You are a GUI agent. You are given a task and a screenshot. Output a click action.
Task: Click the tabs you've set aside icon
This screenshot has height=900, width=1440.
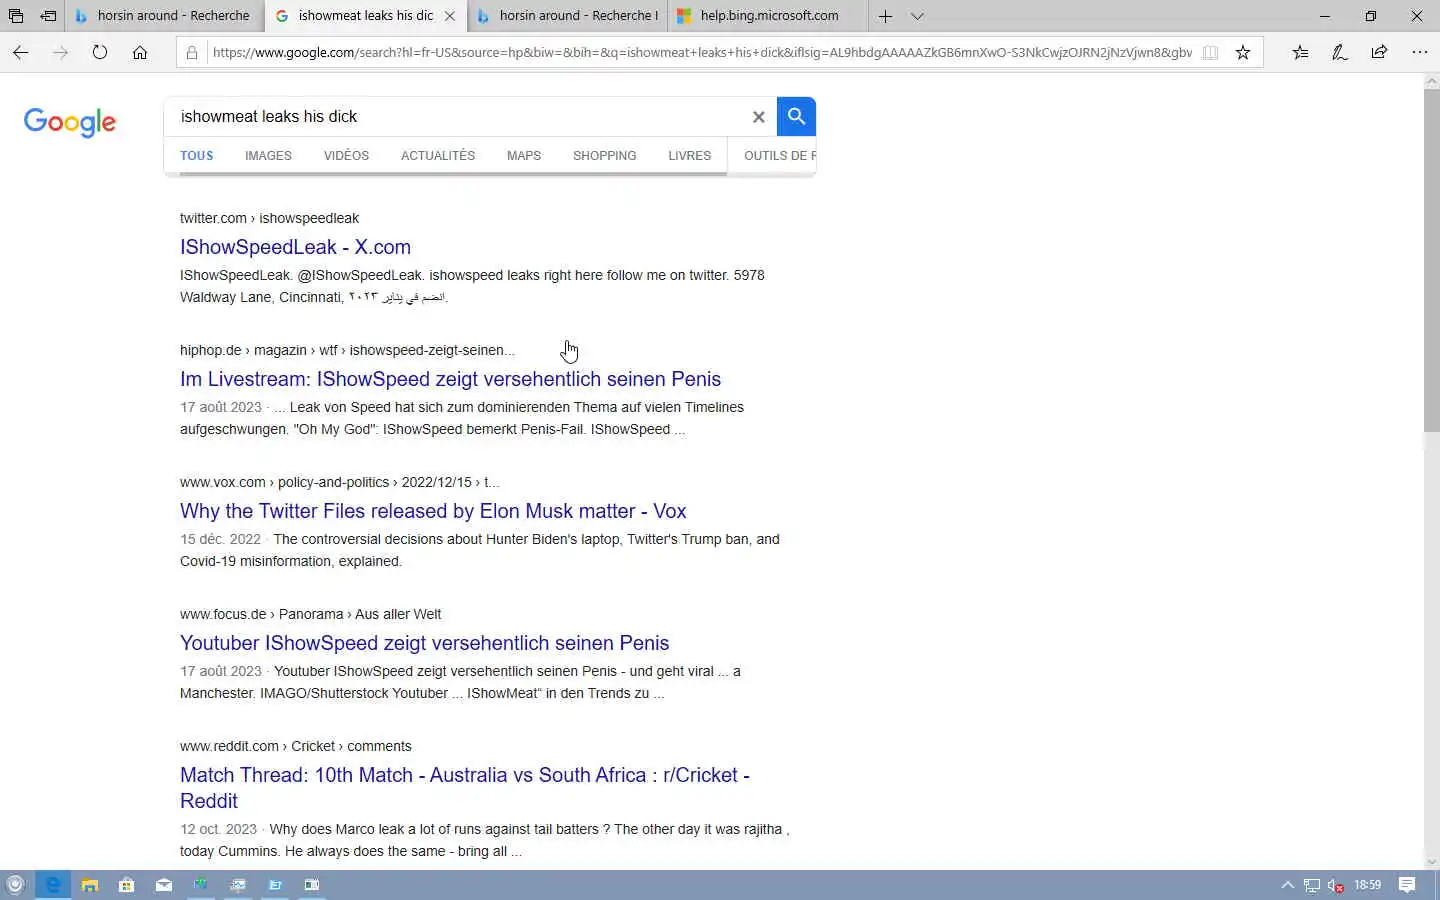[x=15, y=16]
